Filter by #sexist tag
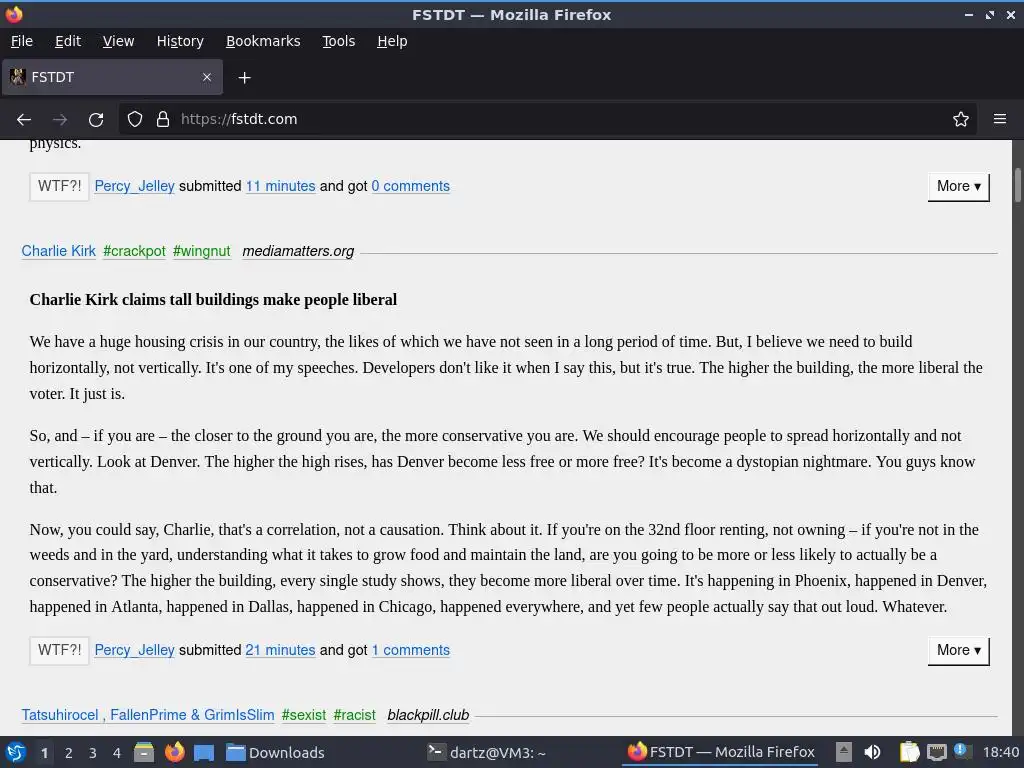This screenshot has height=768, width=1024. (x=304, y=715)
